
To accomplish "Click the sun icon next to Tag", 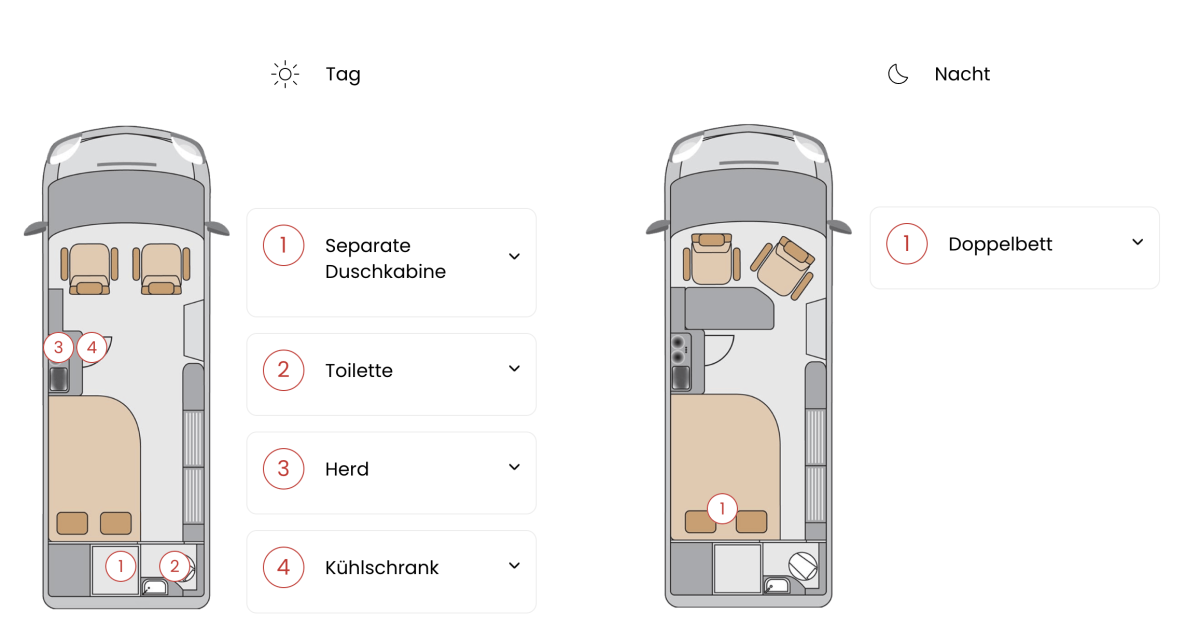I will 286,74.
